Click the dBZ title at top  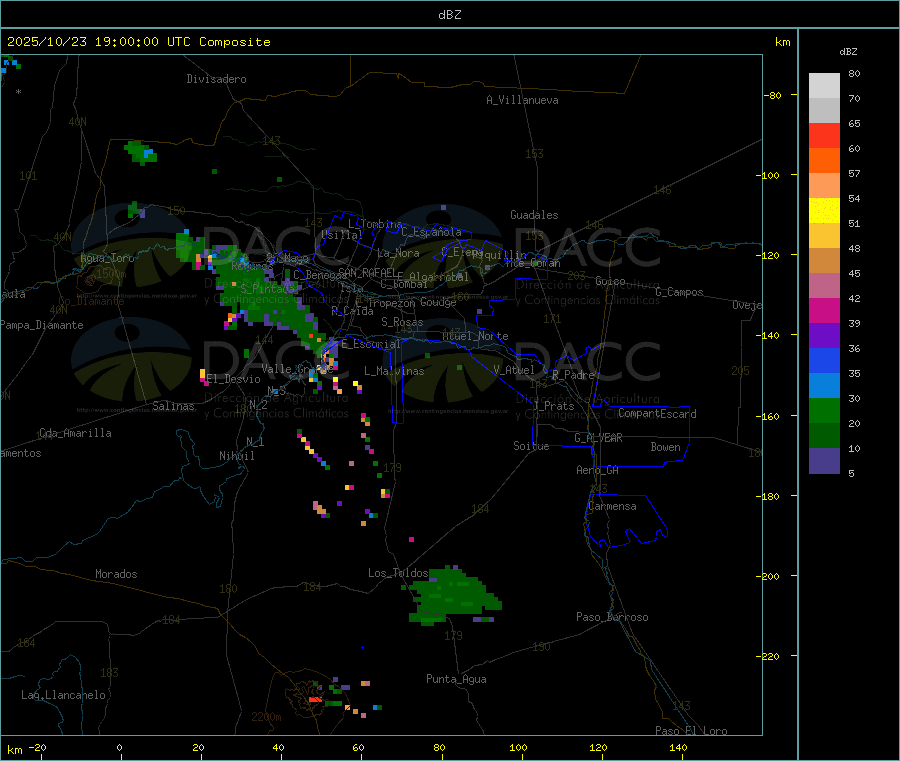tap(449, 15)
